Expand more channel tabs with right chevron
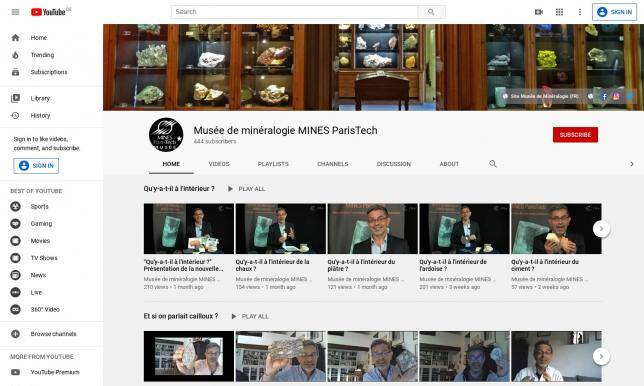This screenshot has height=386, width=644. (x=632, y=164)
